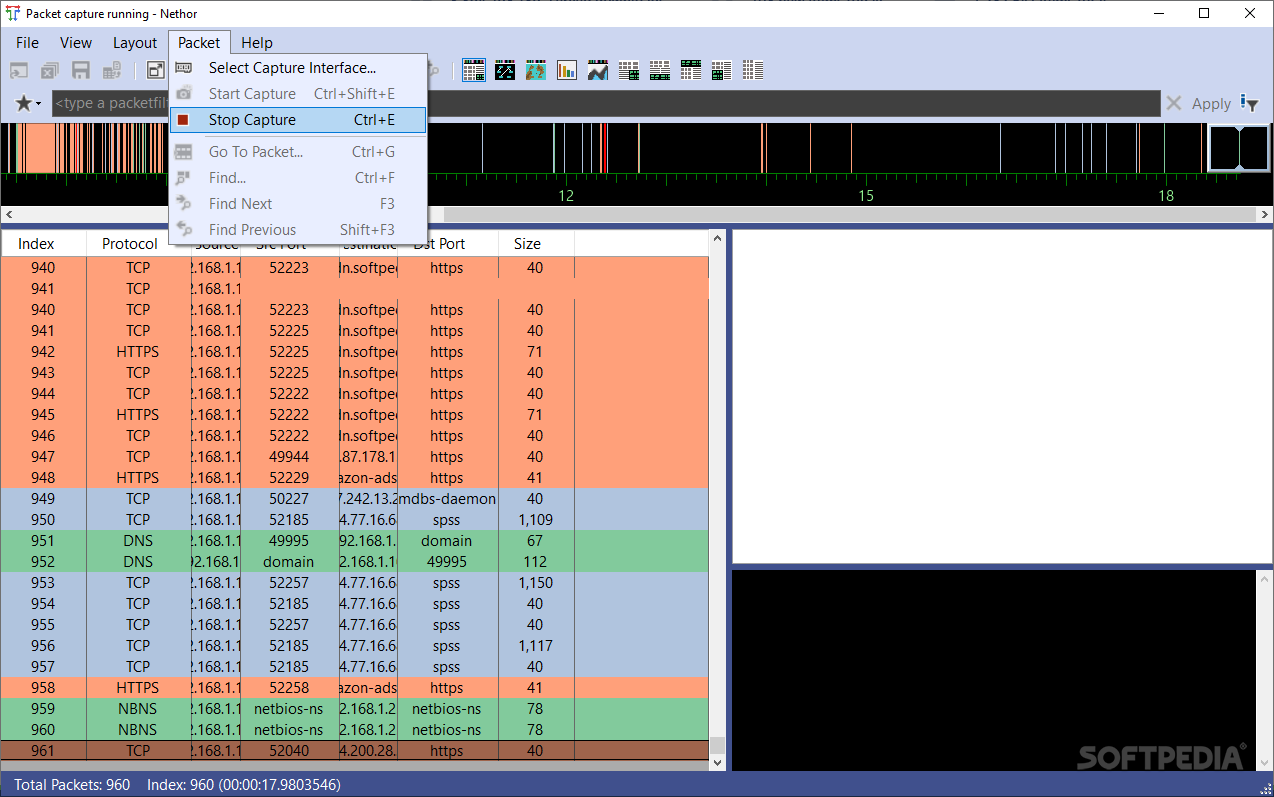This screenshot has height=797, width=1274.
Task: Click the timeline horizontal scrollbar thumb
Action: click(x=850, y=215)
